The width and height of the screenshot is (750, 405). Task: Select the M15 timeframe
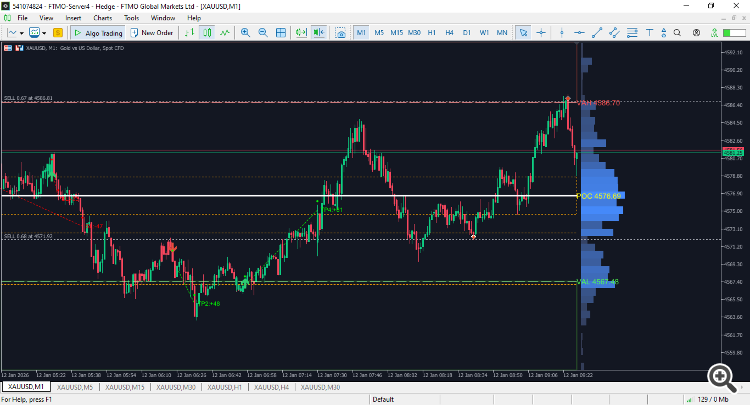pos(397,33)
